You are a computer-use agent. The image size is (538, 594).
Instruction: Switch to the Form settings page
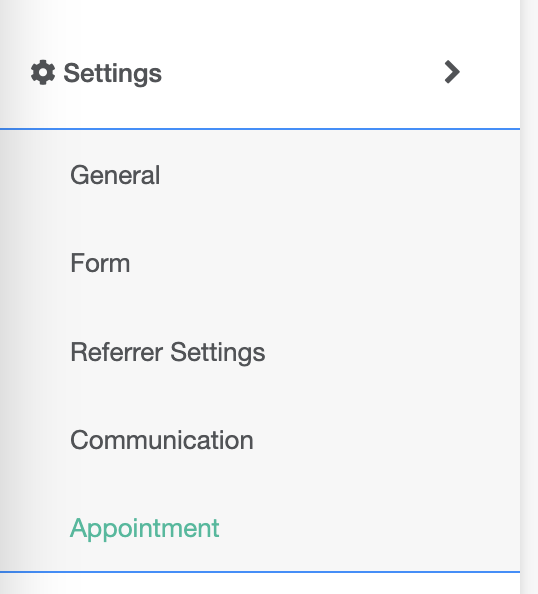click(100, 263)
